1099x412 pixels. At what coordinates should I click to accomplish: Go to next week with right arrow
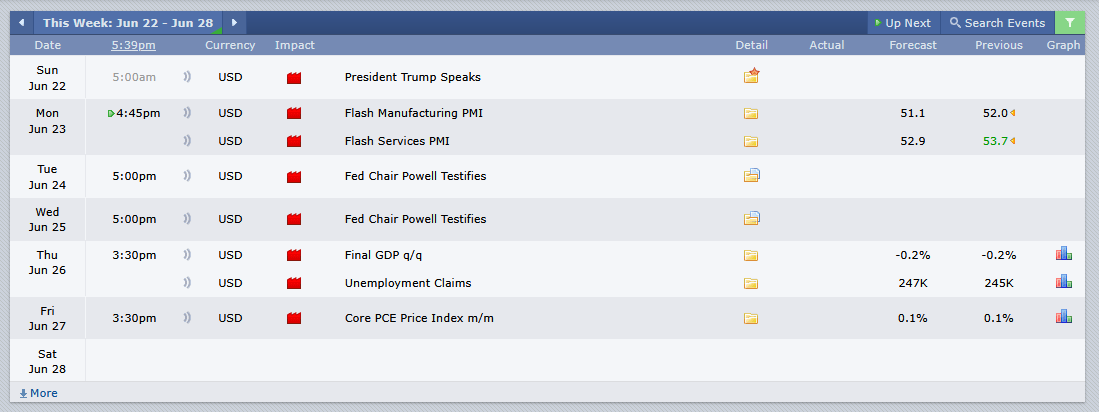234,22
